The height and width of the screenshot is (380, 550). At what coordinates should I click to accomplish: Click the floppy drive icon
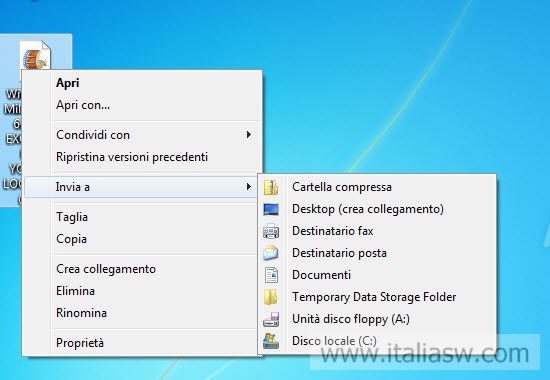[x=271, y=319]
